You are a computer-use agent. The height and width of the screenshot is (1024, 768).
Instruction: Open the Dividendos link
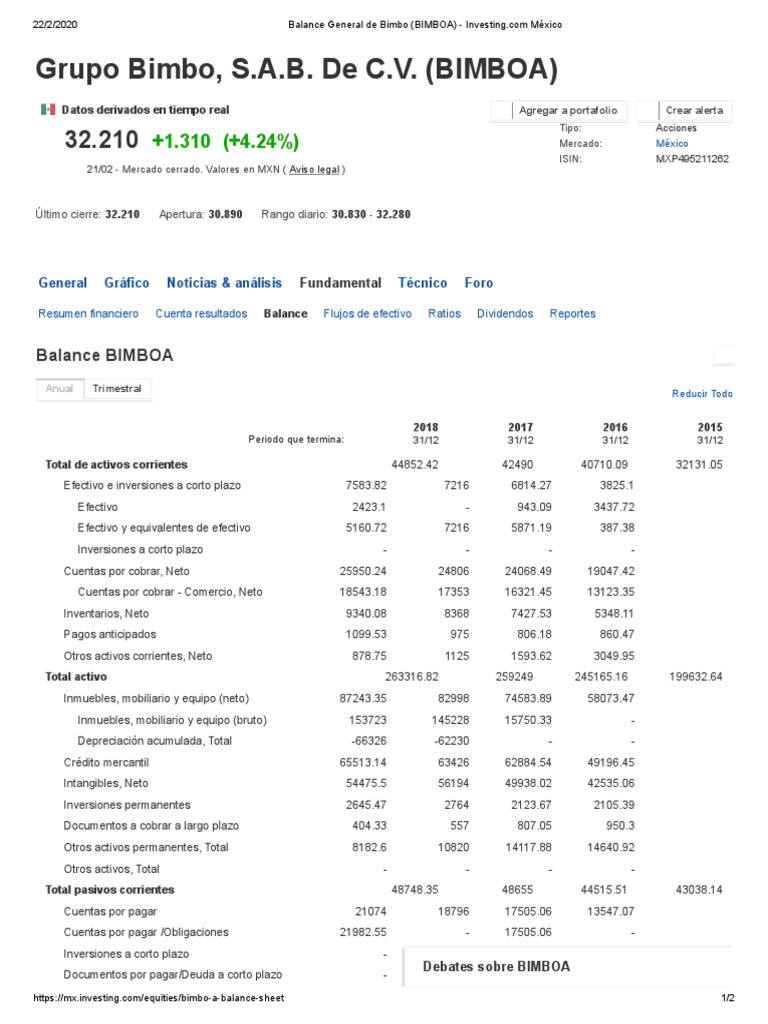tap(505, 313)
